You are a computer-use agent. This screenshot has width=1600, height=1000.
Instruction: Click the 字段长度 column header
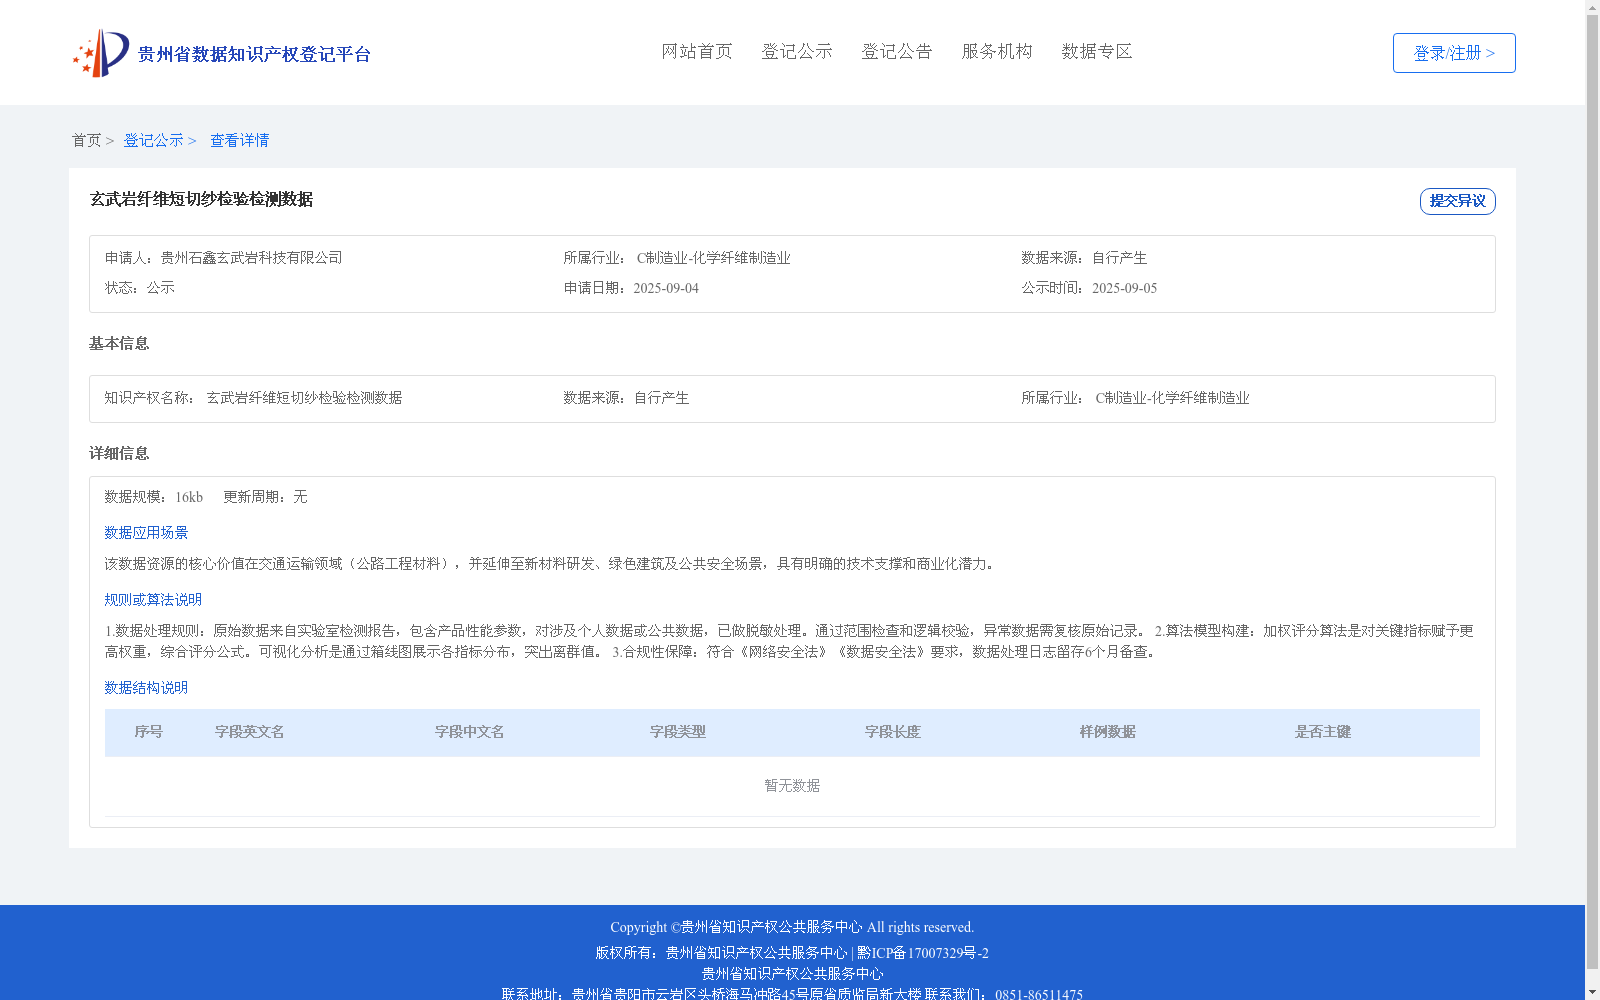(x=892, y=732)
